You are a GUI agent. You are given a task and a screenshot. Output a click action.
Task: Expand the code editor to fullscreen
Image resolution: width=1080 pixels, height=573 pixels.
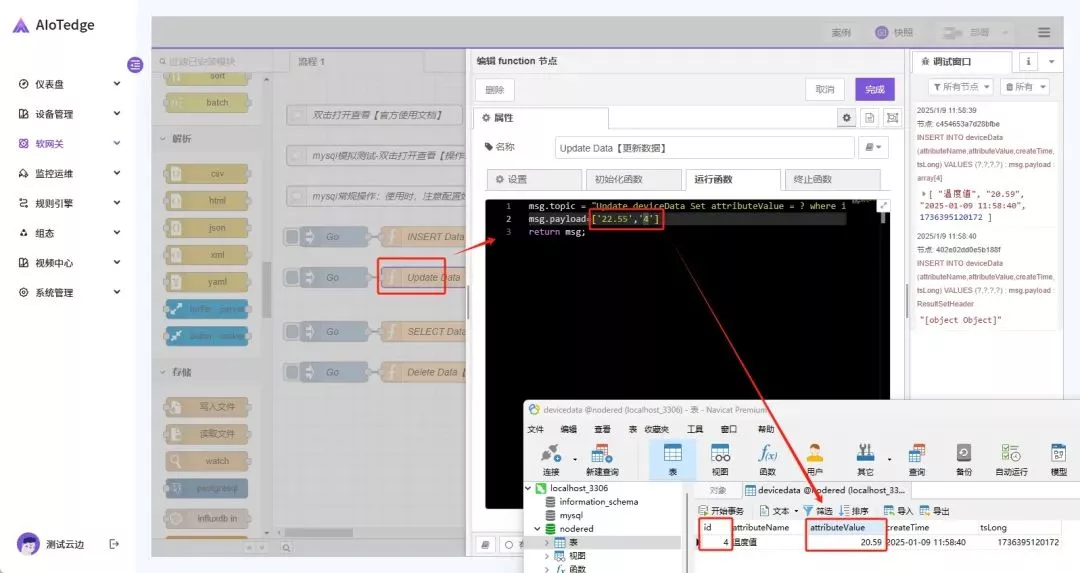pos(883,205)
